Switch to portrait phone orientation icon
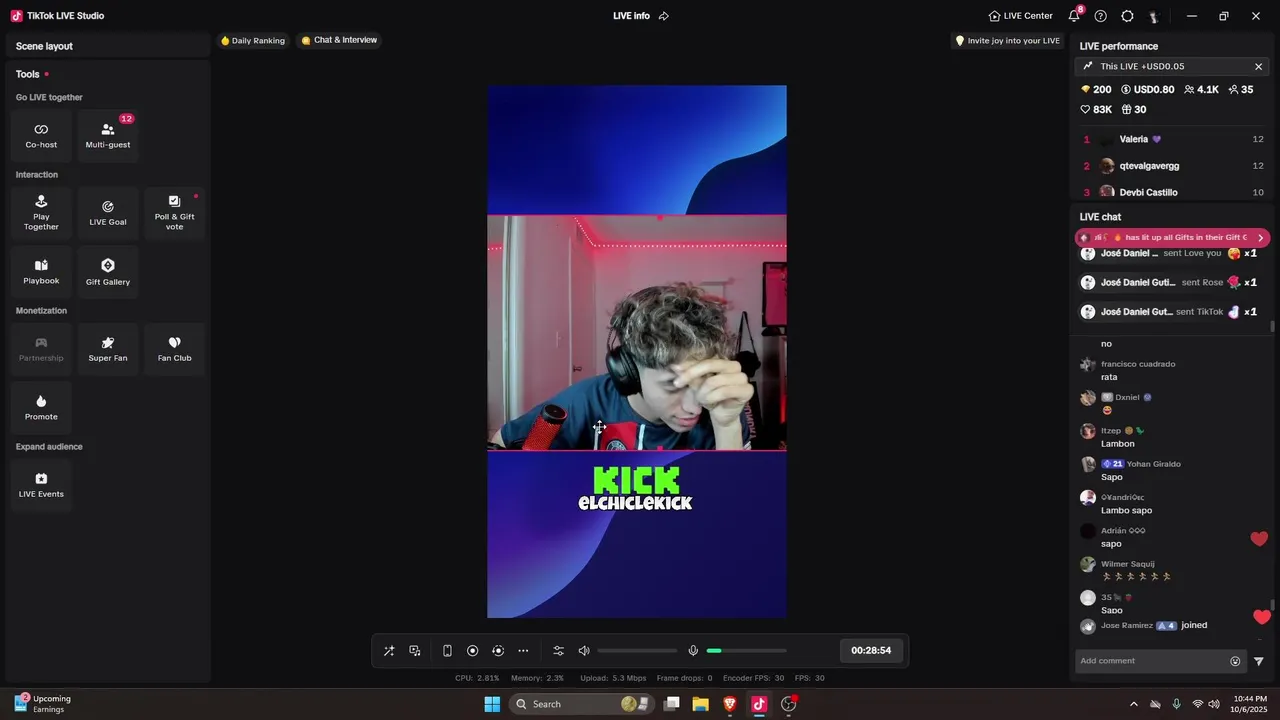Viewport: 1280px width, 720px height. [447, 651]
